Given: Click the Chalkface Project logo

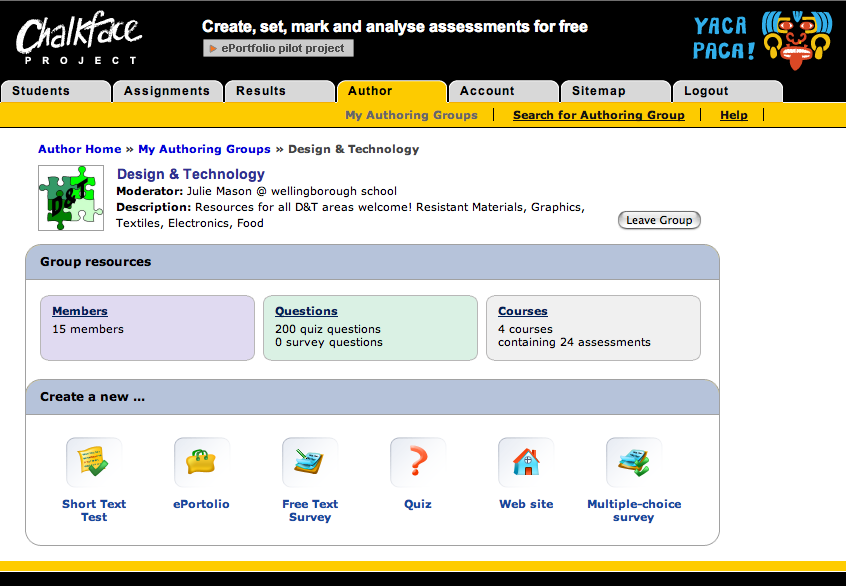Looking at the screenshot, I should pos(78,40).
